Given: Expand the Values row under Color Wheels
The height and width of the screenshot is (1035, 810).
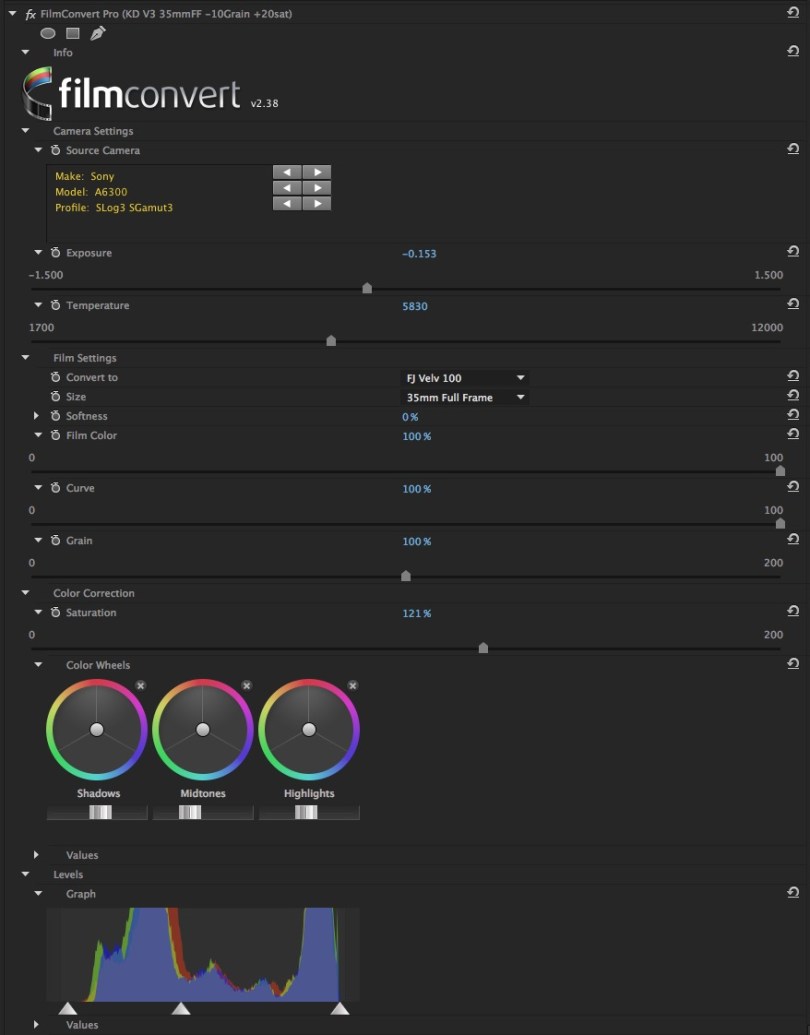Looking at the screenshot, I should point(37,855).
